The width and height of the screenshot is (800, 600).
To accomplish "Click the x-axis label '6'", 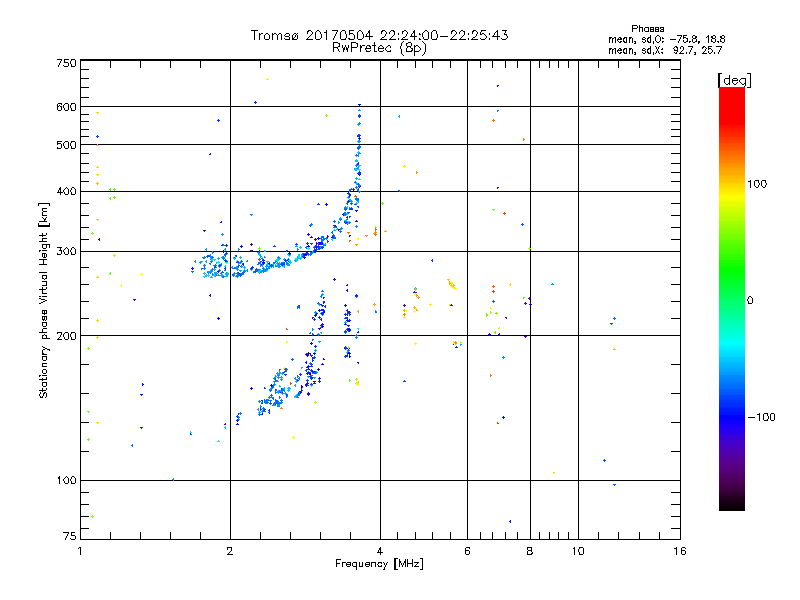I will tap(467, 551).
